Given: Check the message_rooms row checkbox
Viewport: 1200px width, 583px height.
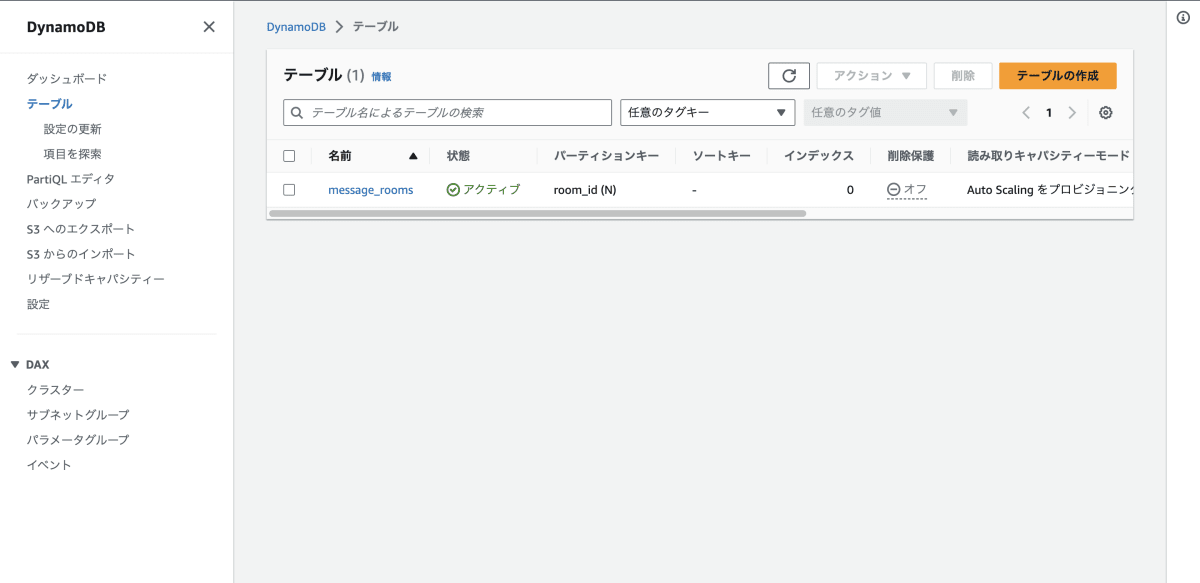Looking at the screenshot, I should [289, 189].
